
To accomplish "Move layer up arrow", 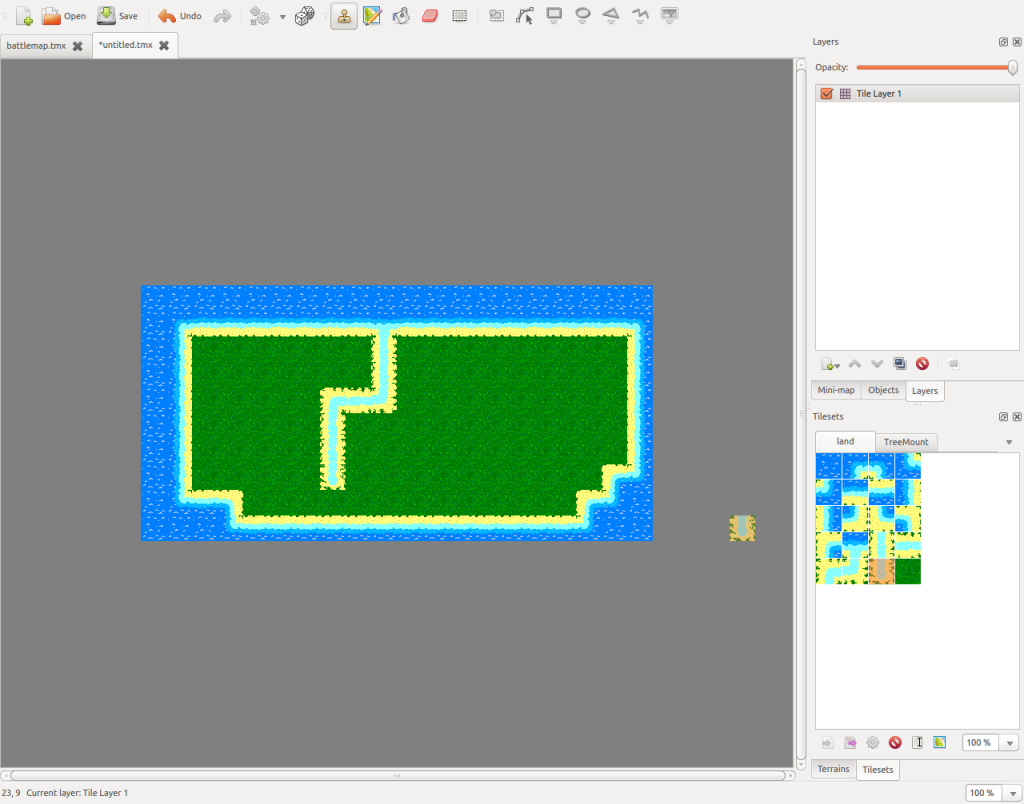I will [854, 364].
